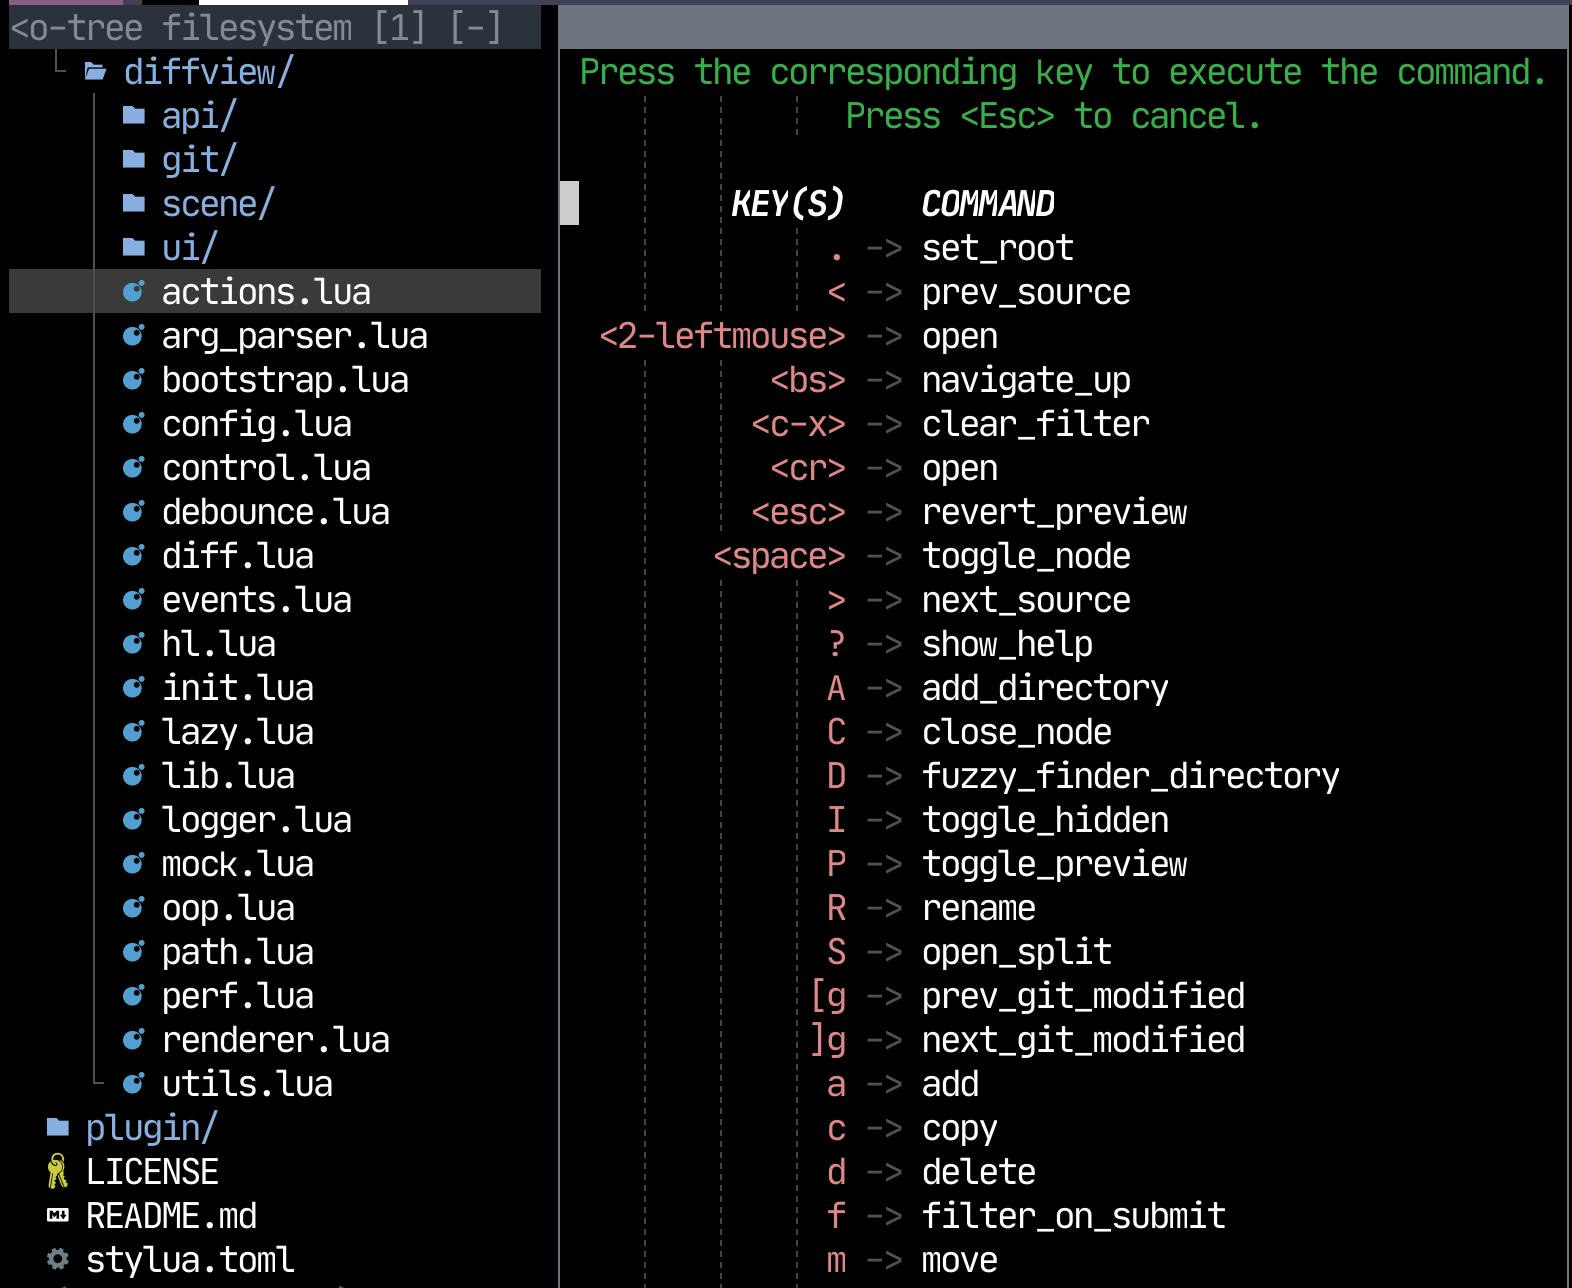Screen dimensions: 1572x1288
Task: Click the Lua icon beside init.lua
Action: pyautogui.click(x=134, y=688)
